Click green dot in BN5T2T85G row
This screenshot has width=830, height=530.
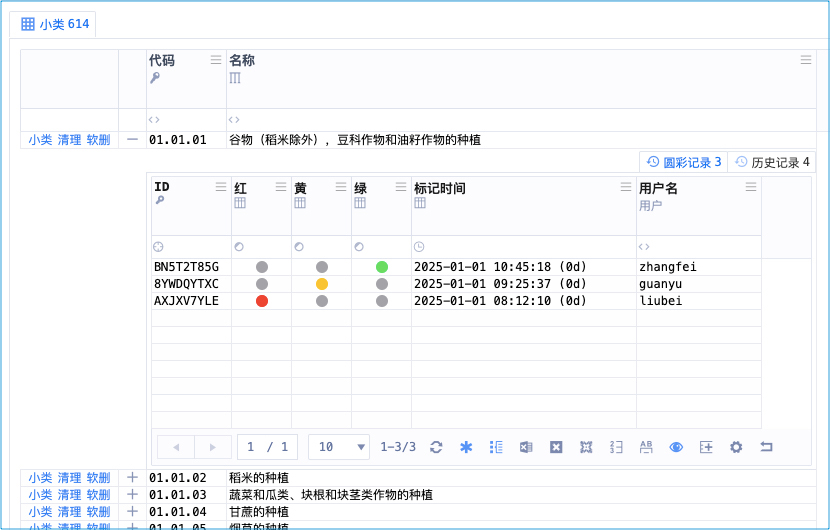point(382,267)
